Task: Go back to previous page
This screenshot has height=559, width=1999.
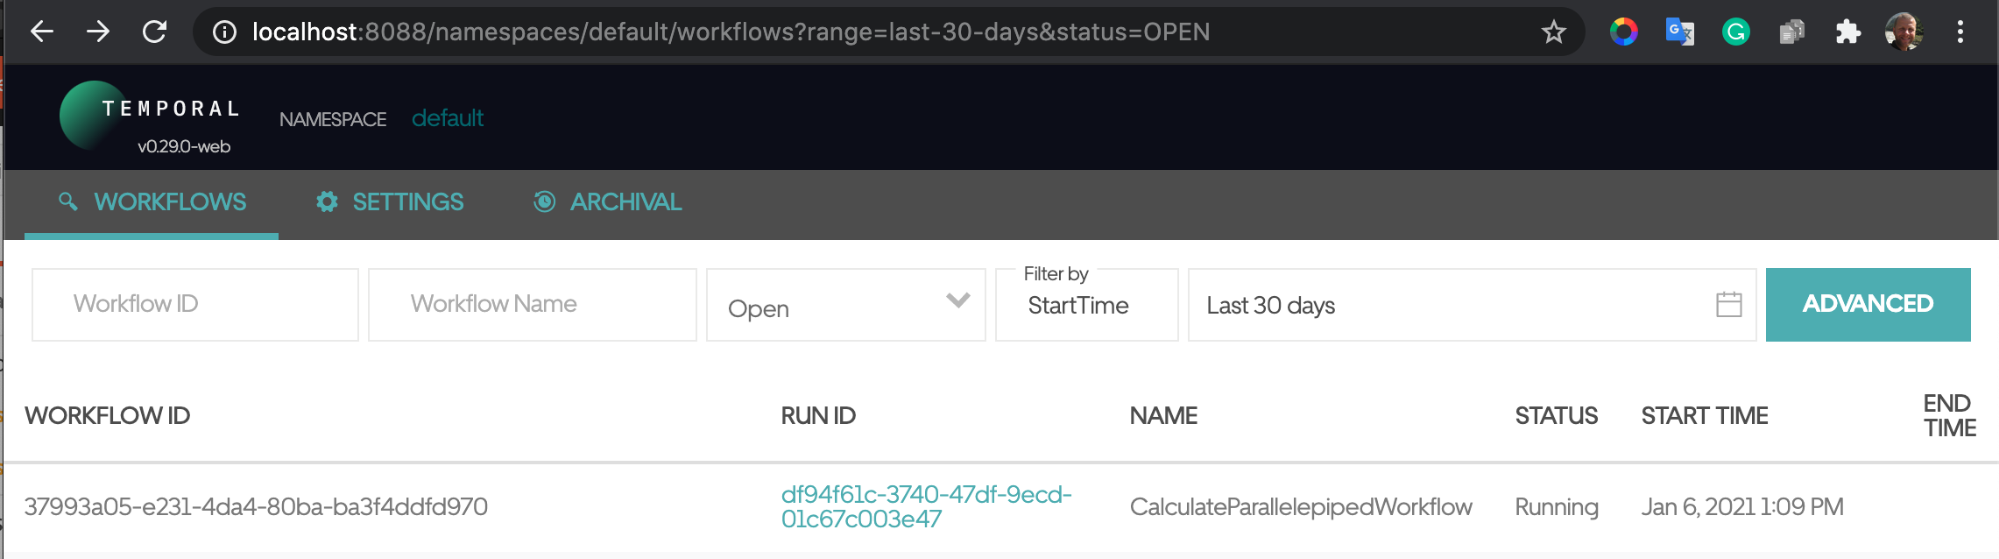Action: pyautogui.click(x=41, y=32)
